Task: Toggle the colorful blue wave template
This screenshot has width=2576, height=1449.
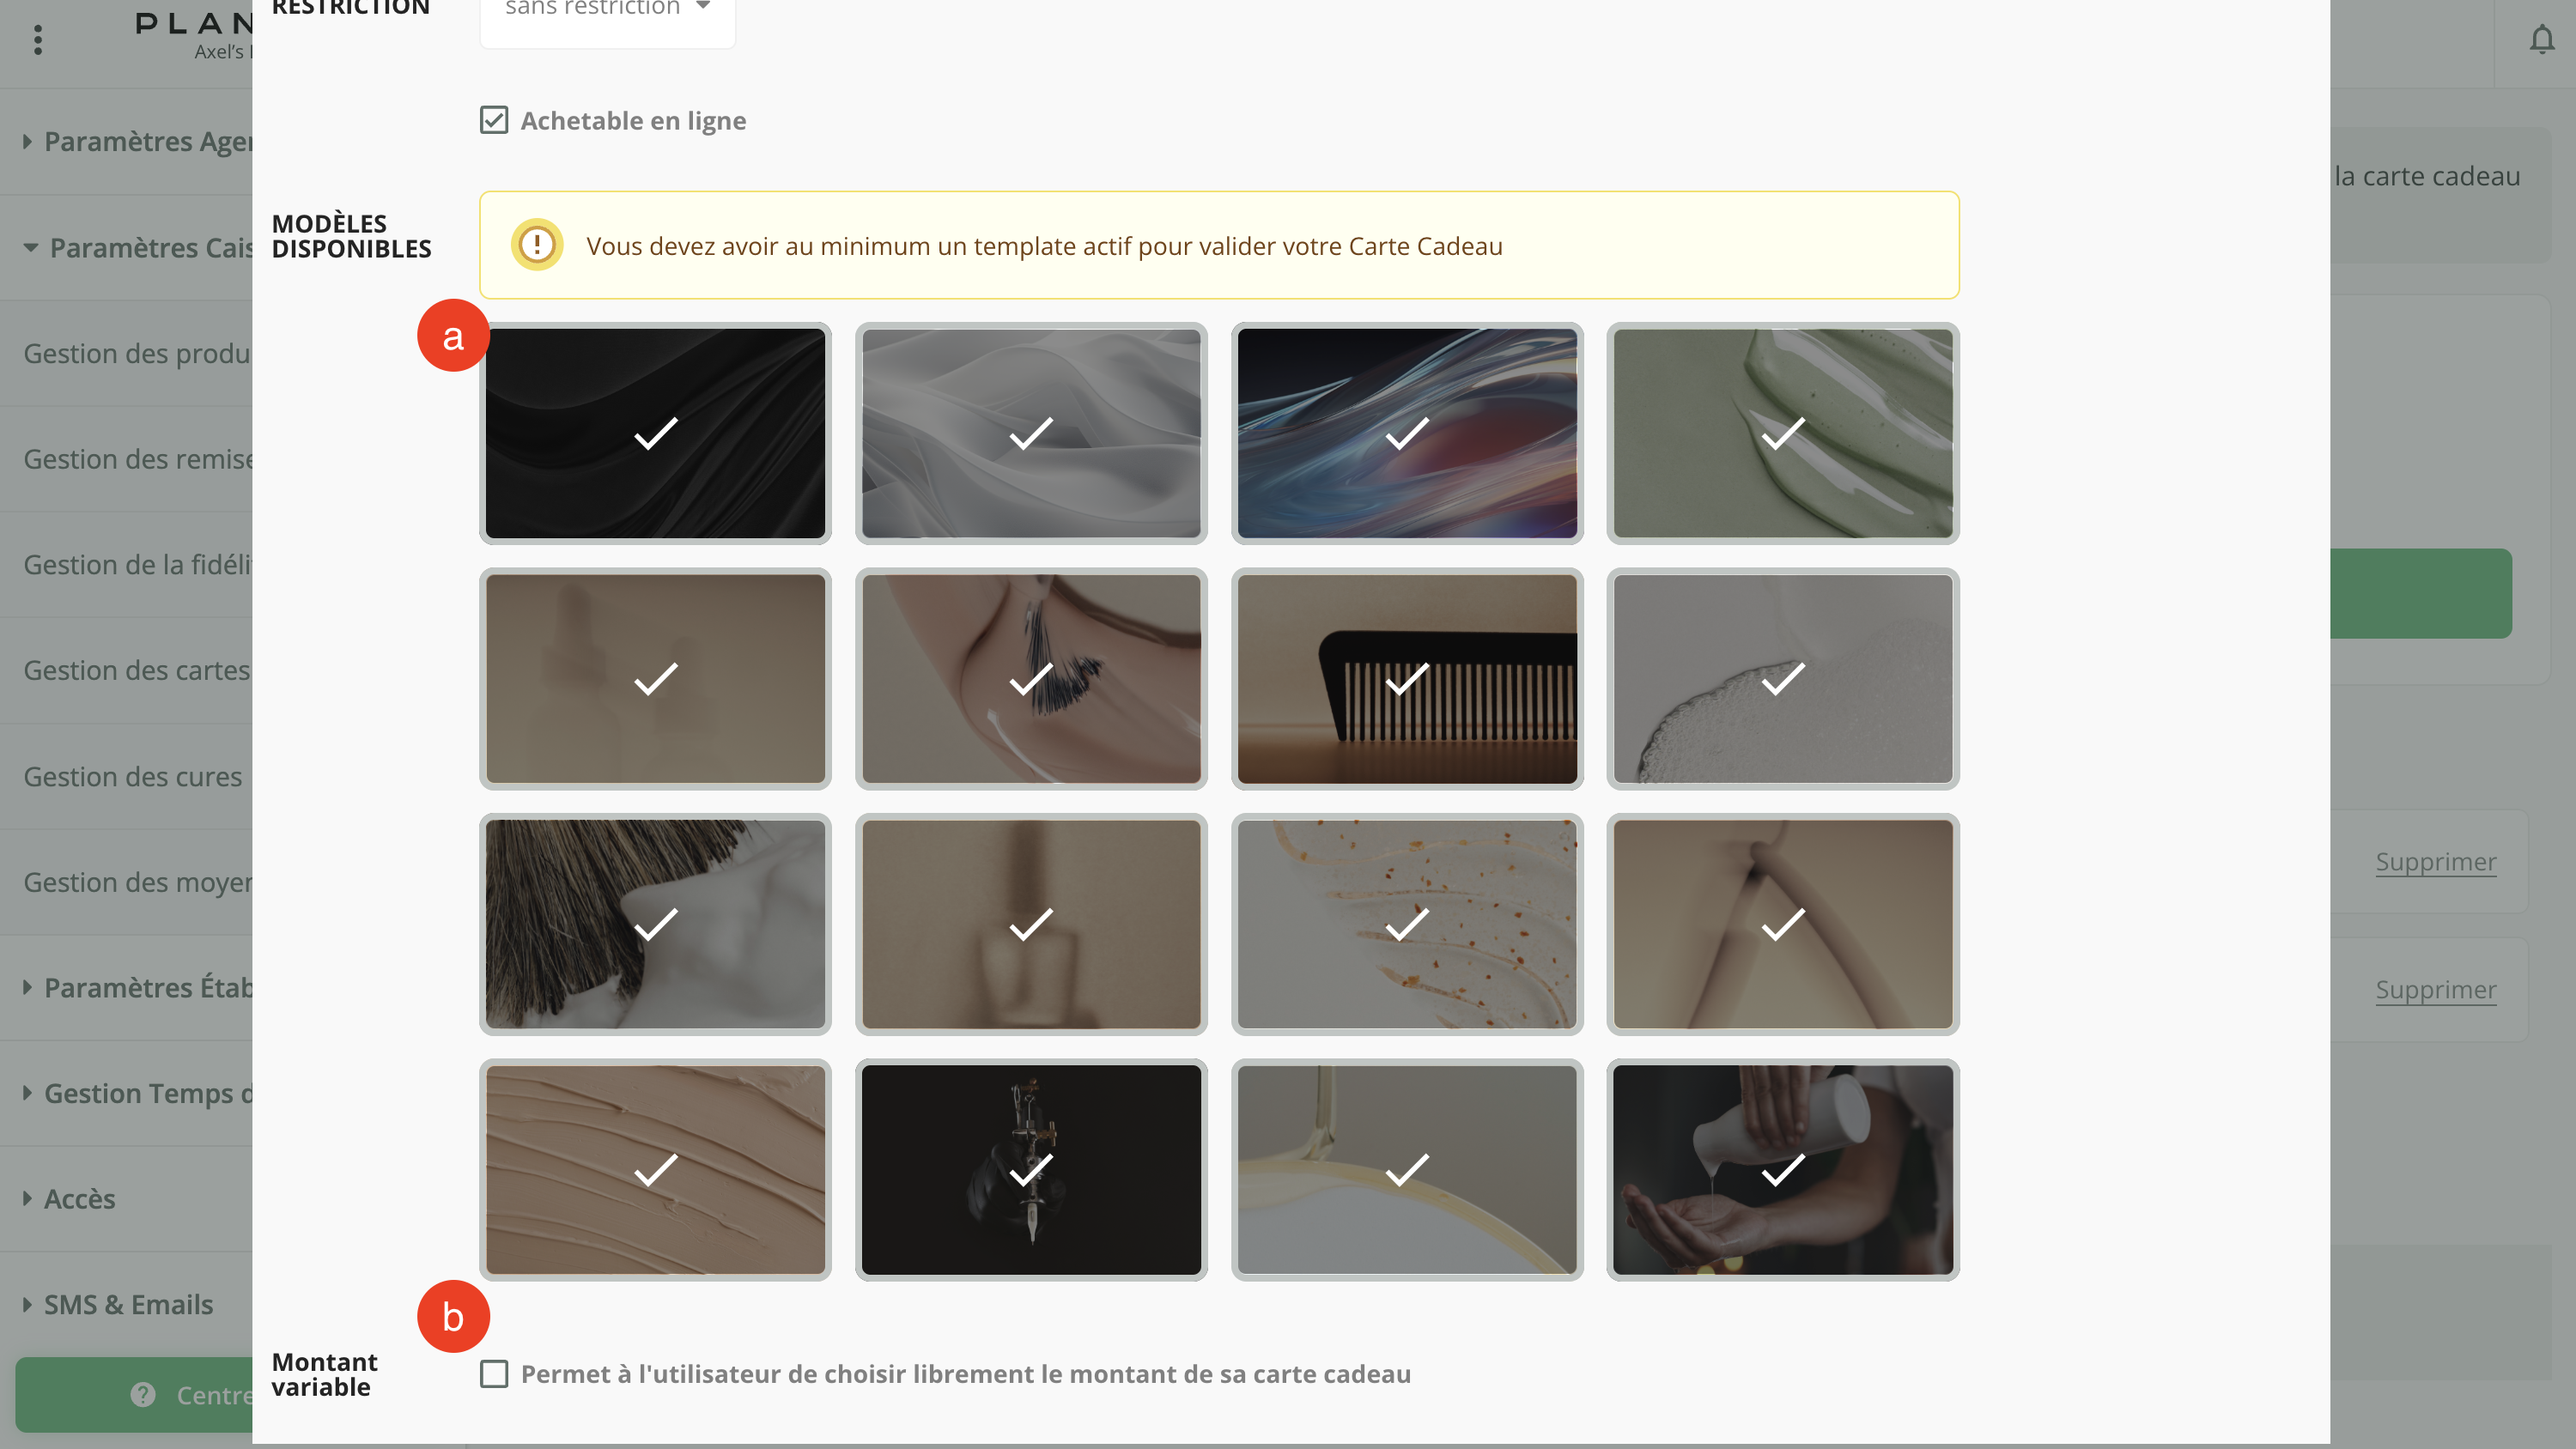Action: [1407, 433]
